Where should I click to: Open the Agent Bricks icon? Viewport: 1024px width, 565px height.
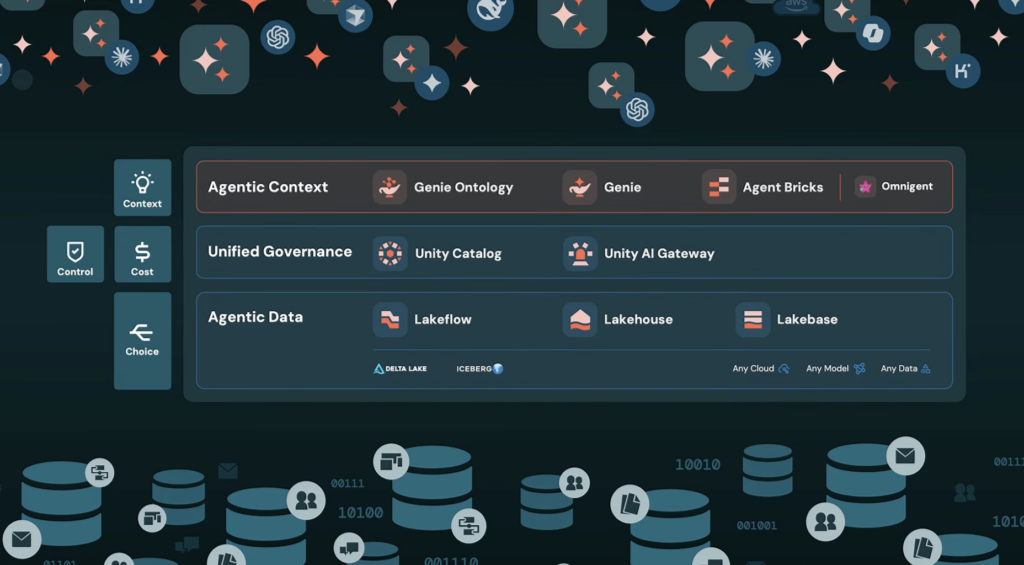pyautogui.click(x=719, y=187)
